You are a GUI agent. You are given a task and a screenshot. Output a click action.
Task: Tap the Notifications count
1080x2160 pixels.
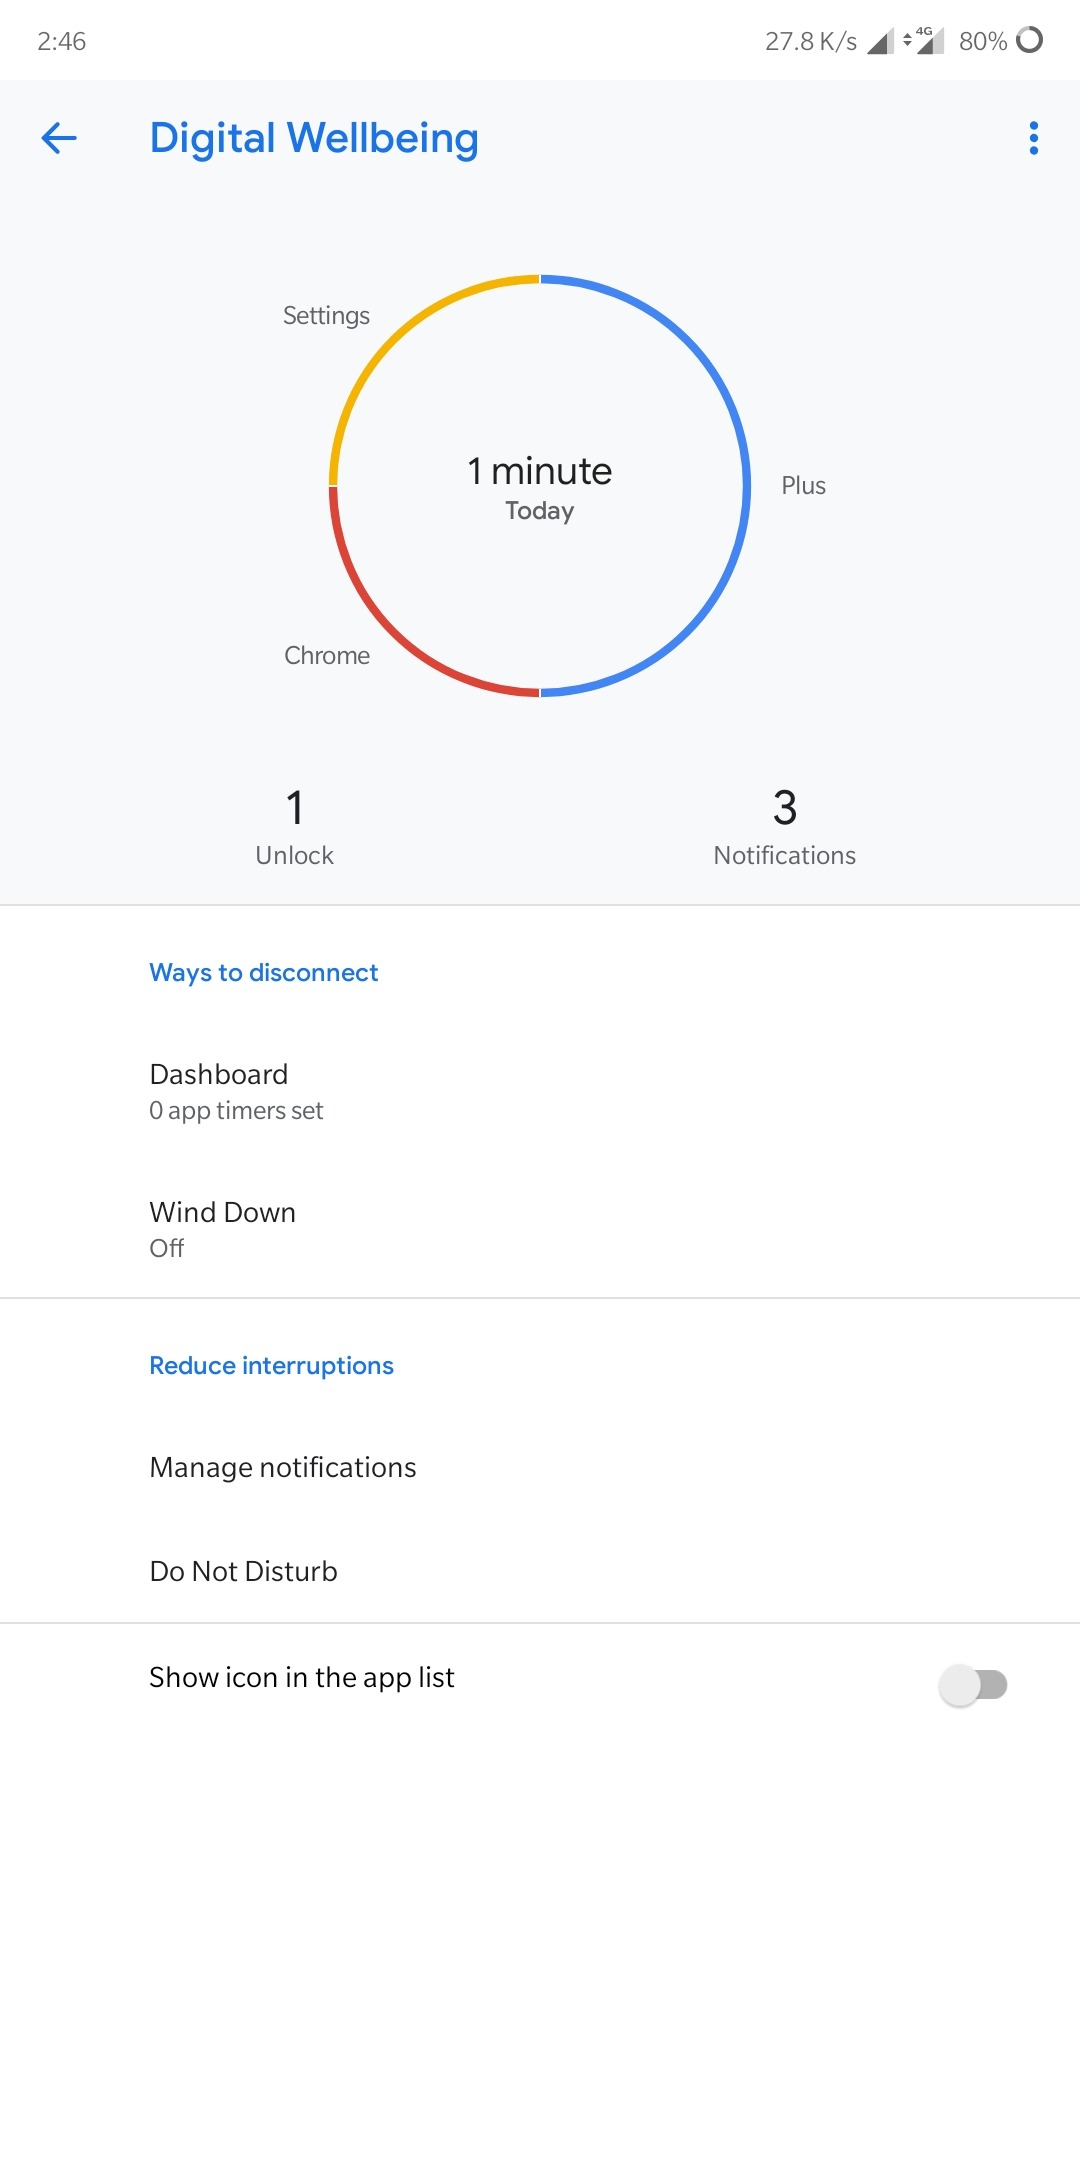784,826
